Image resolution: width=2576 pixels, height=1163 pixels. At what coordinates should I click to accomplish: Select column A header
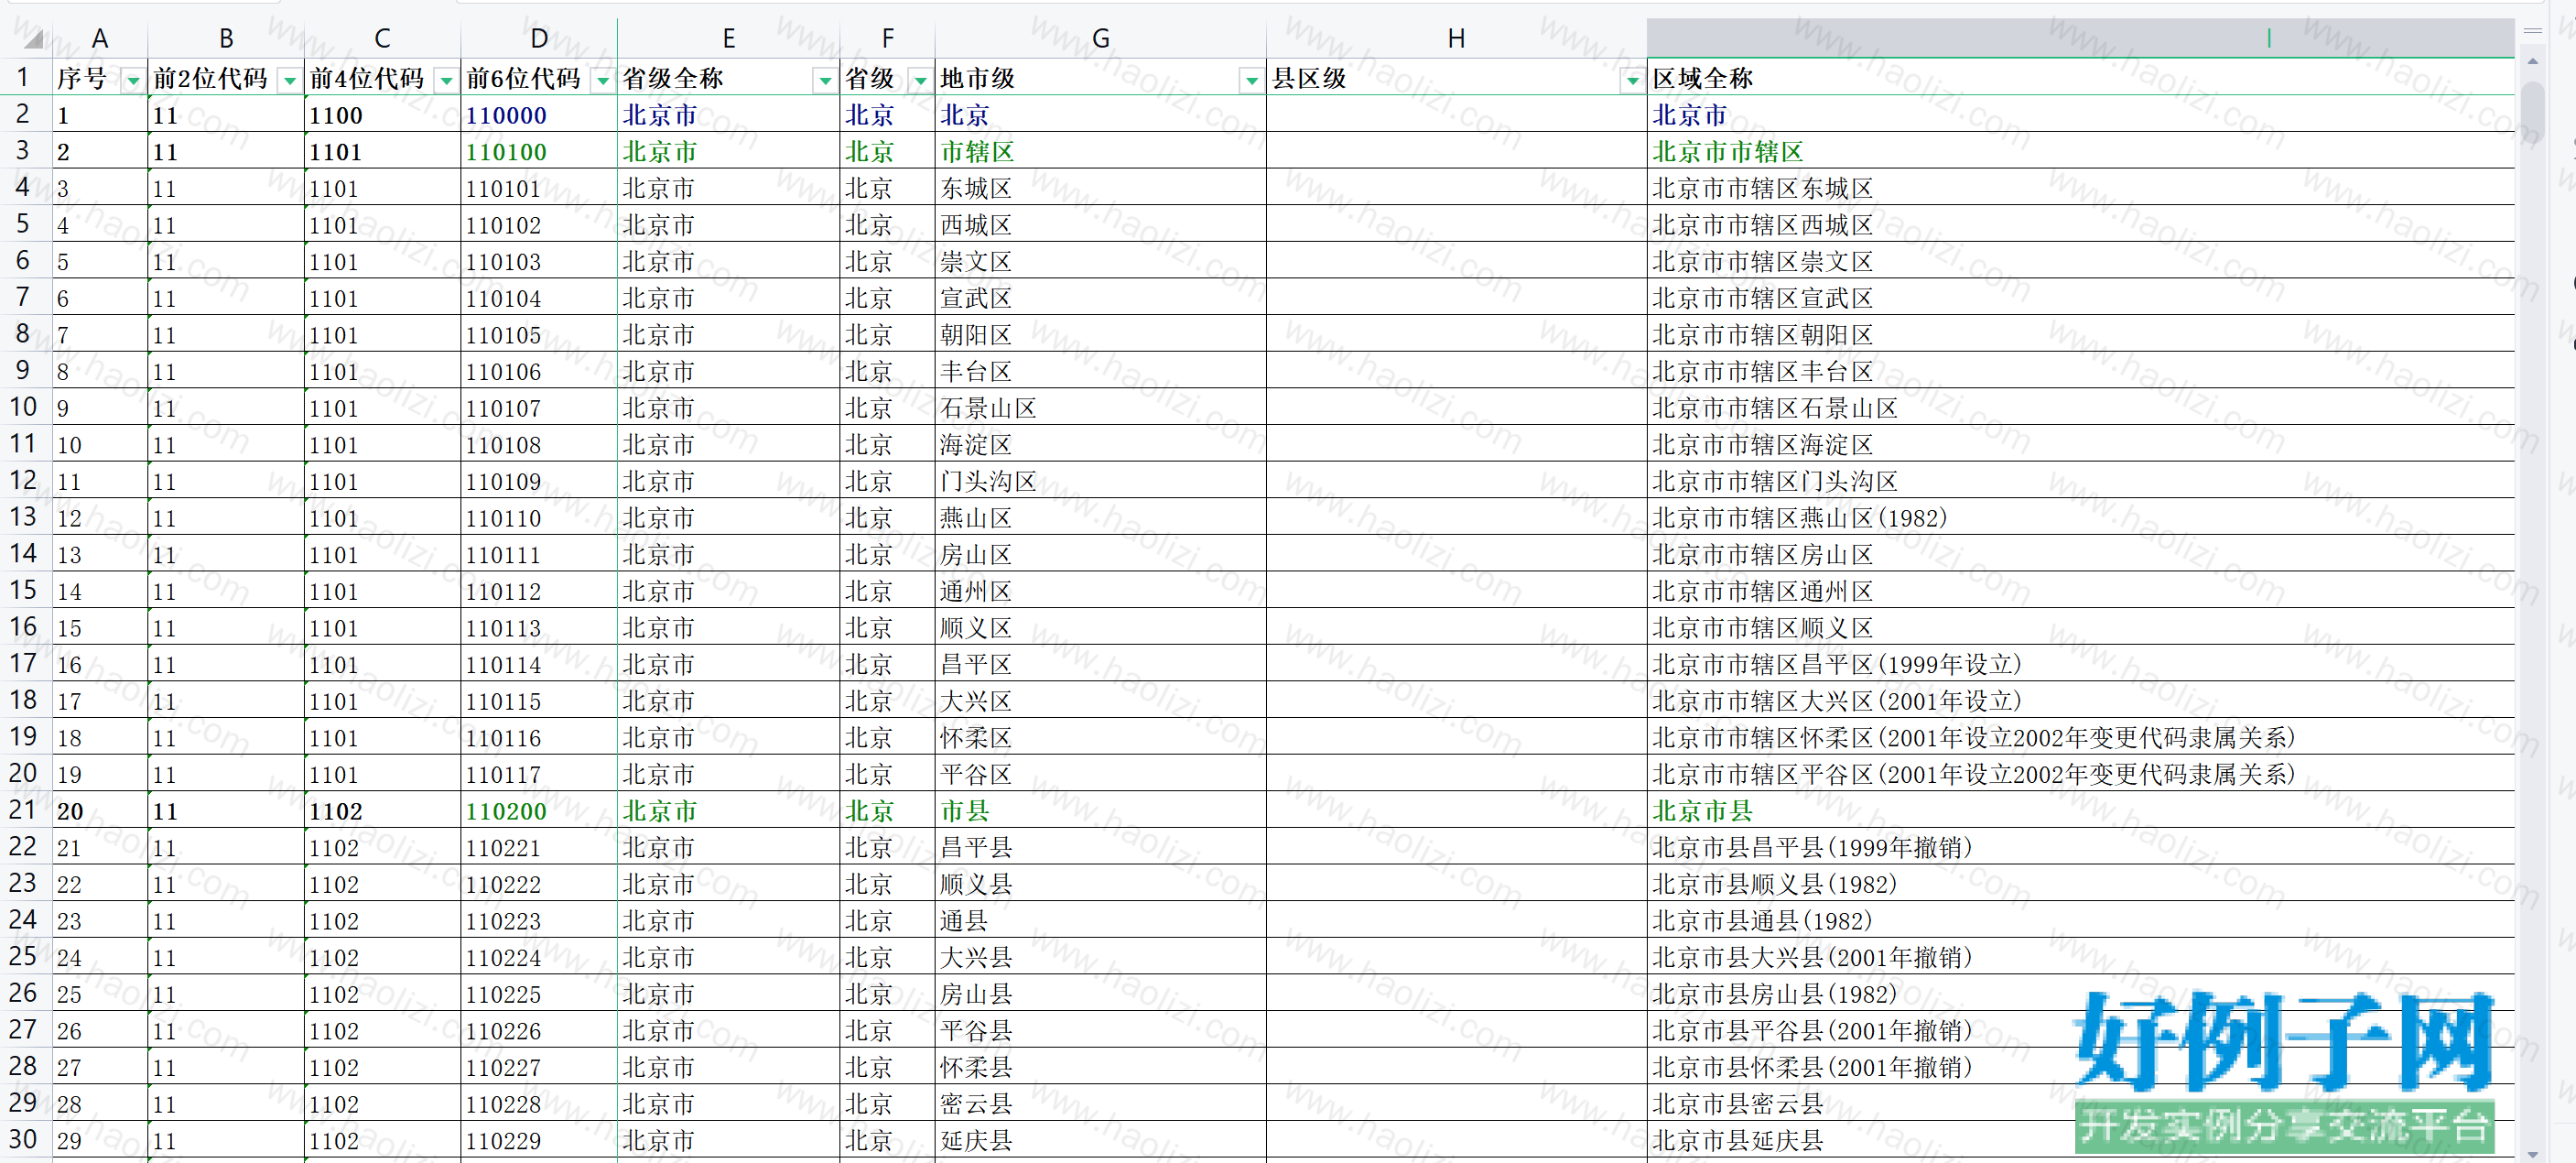click(x=100, y=38)
